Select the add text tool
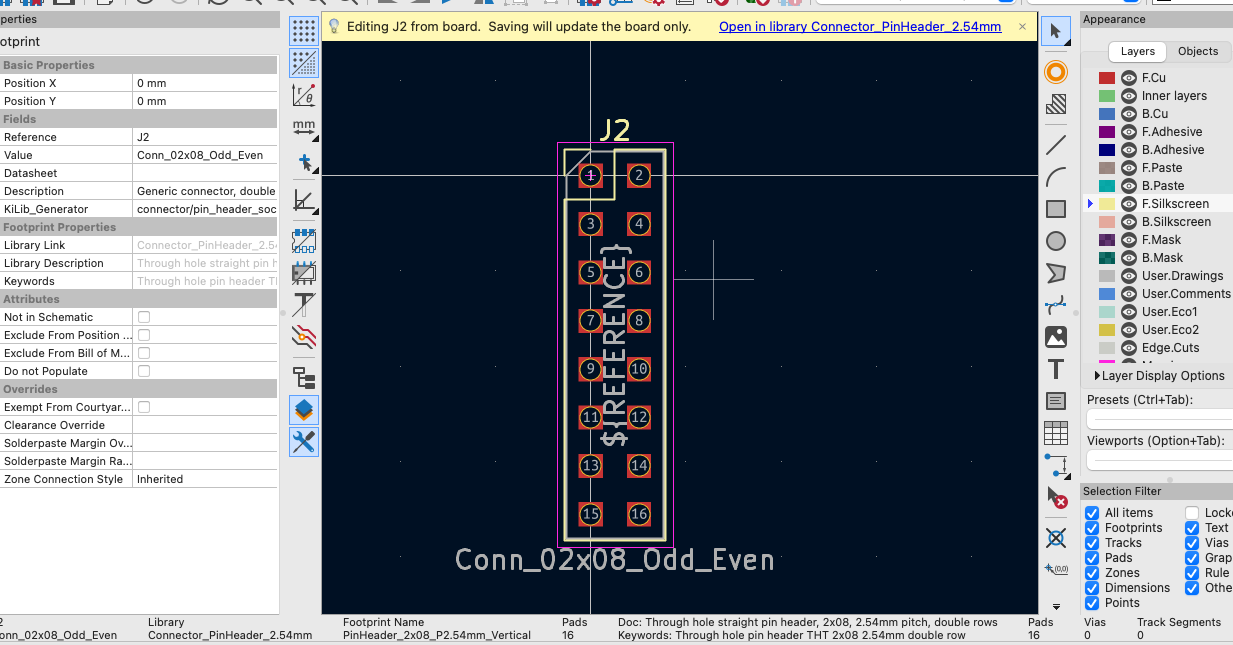 coord(1055,369)
